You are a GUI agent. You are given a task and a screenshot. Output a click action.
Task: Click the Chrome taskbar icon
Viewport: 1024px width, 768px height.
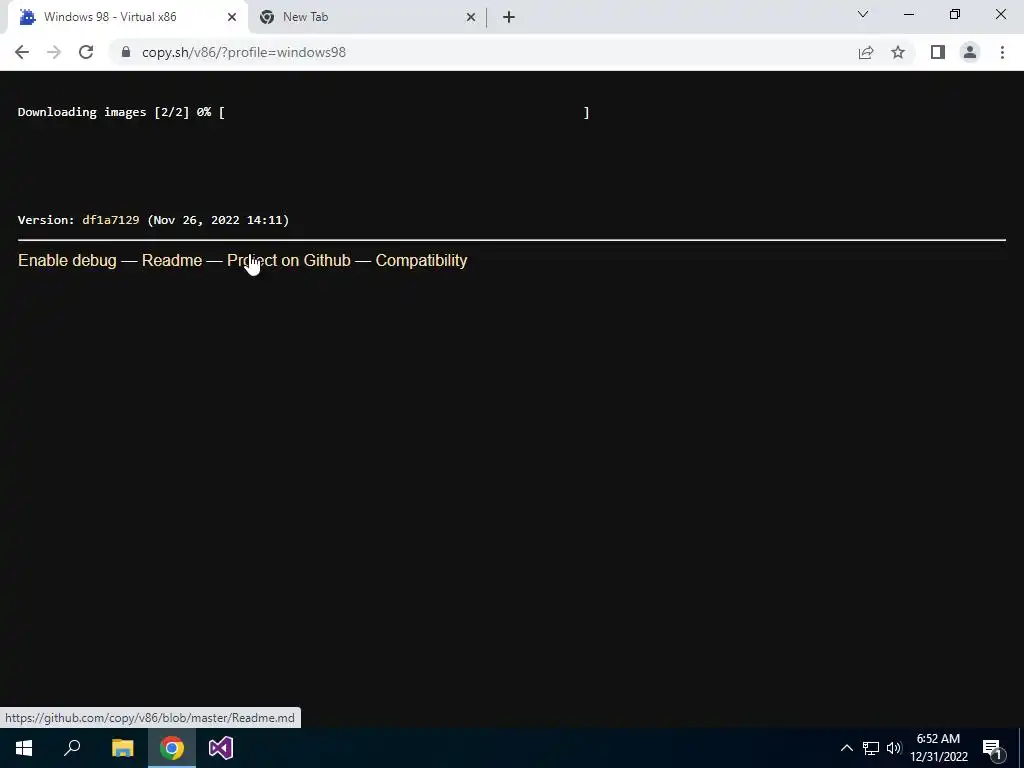click(172, 748)
